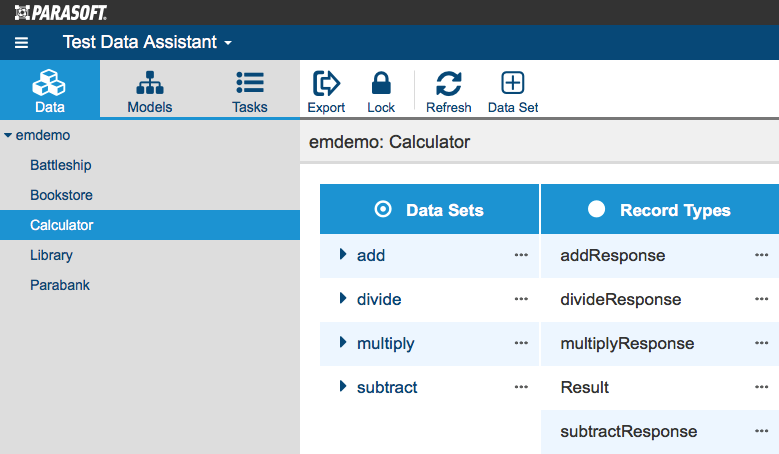Screen dimensions: 779x454
Task: Open the ellipsis menu for addResponse
Action: pyautogui.click(x=762, y=255)
